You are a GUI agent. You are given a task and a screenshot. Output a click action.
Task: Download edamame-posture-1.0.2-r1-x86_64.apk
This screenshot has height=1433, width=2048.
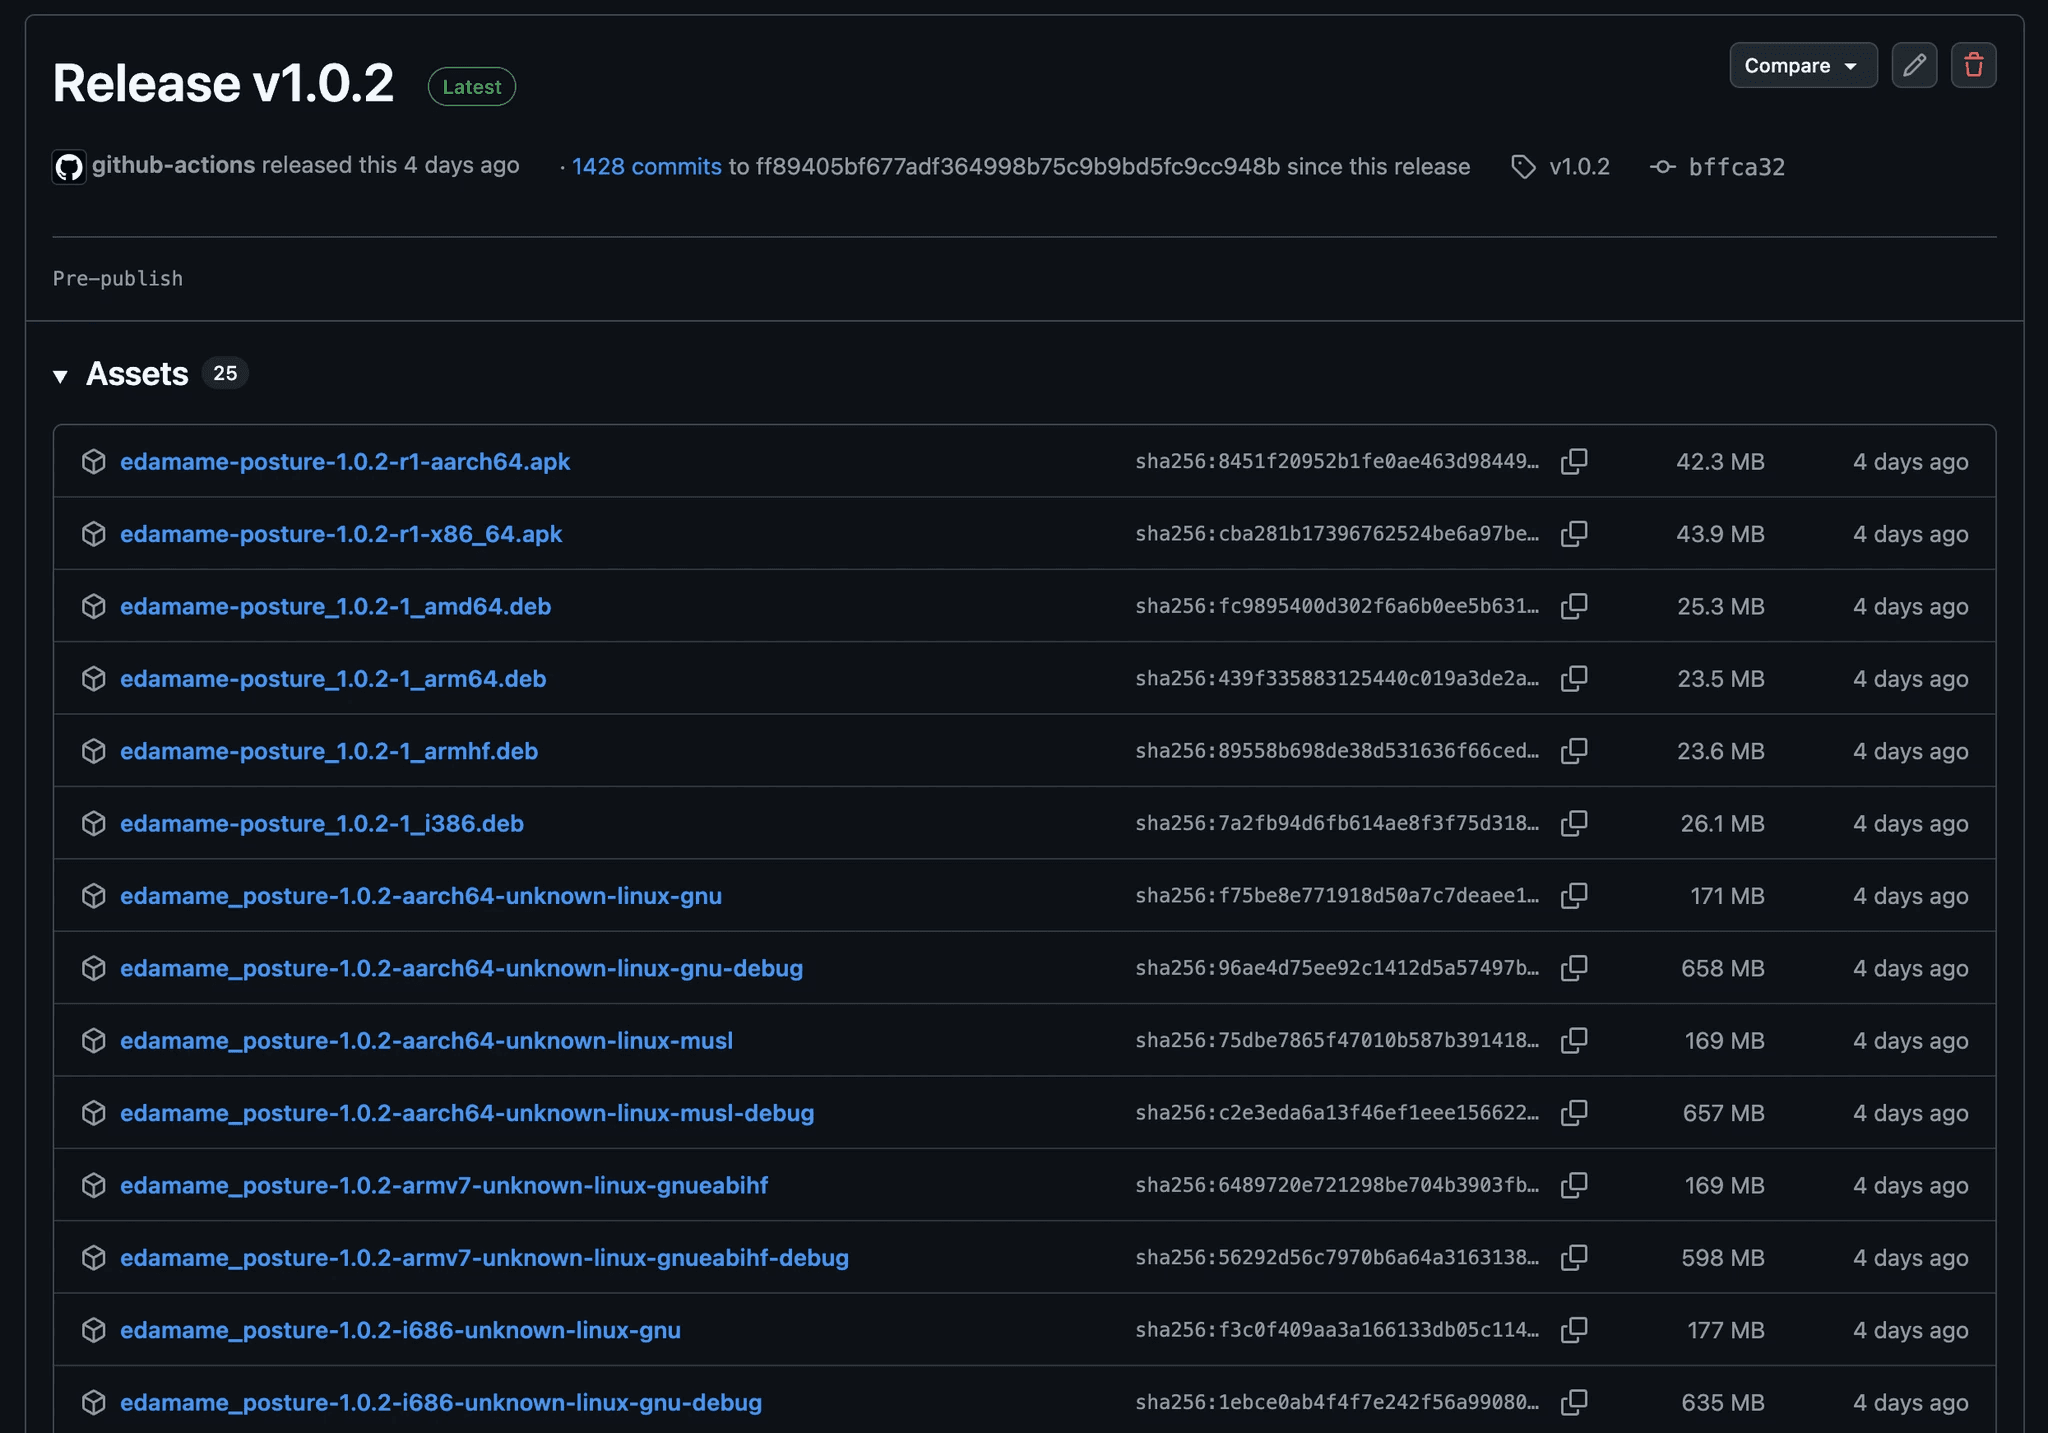point(341,534)
